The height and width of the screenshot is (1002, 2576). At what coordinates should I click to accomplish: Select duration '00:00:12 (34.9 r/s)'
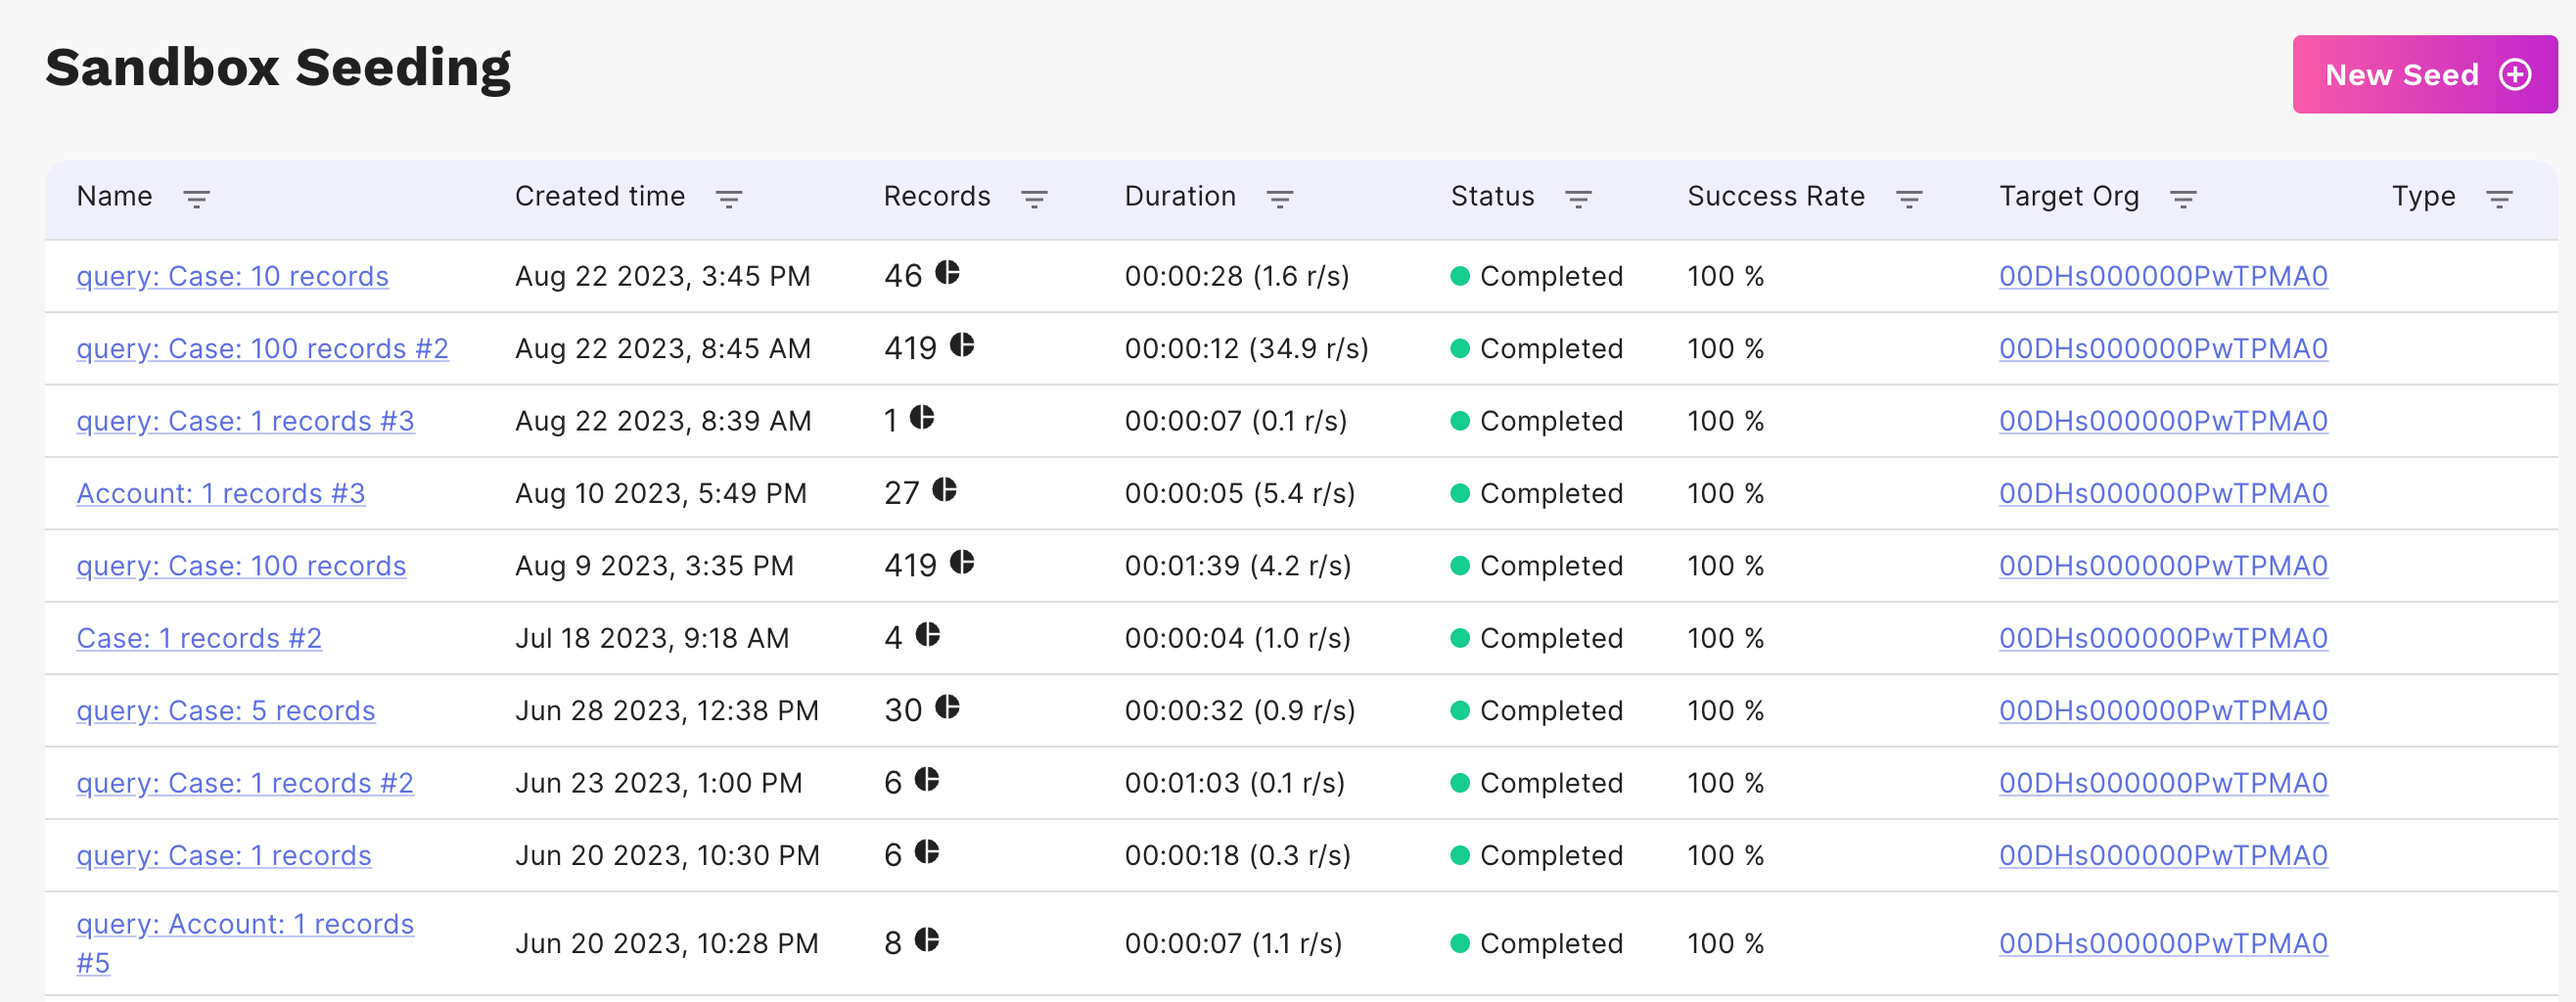point(1246,349)
